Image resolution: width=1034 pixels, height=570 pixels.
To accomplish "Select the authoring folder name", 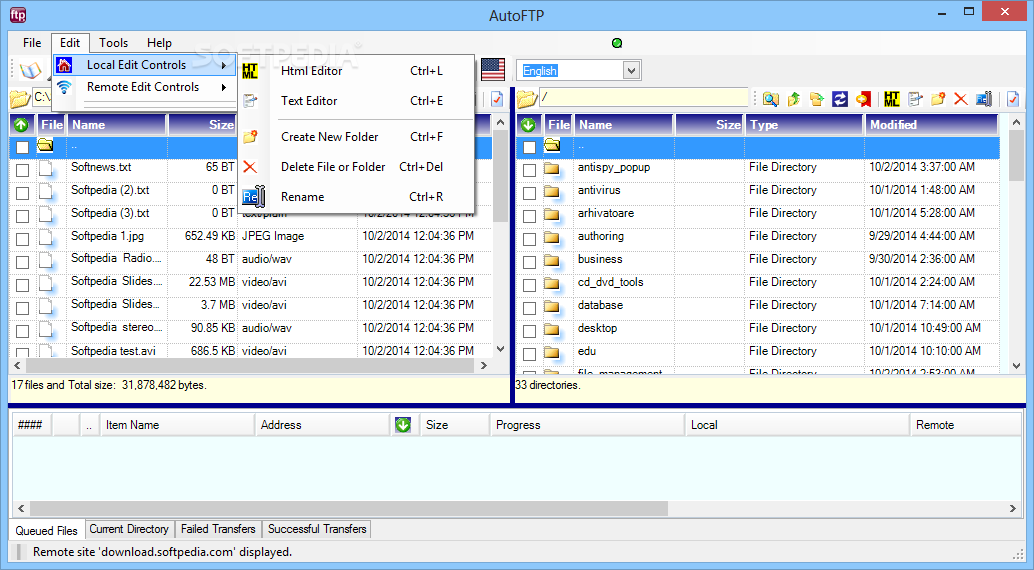I will tap(600, 236).
